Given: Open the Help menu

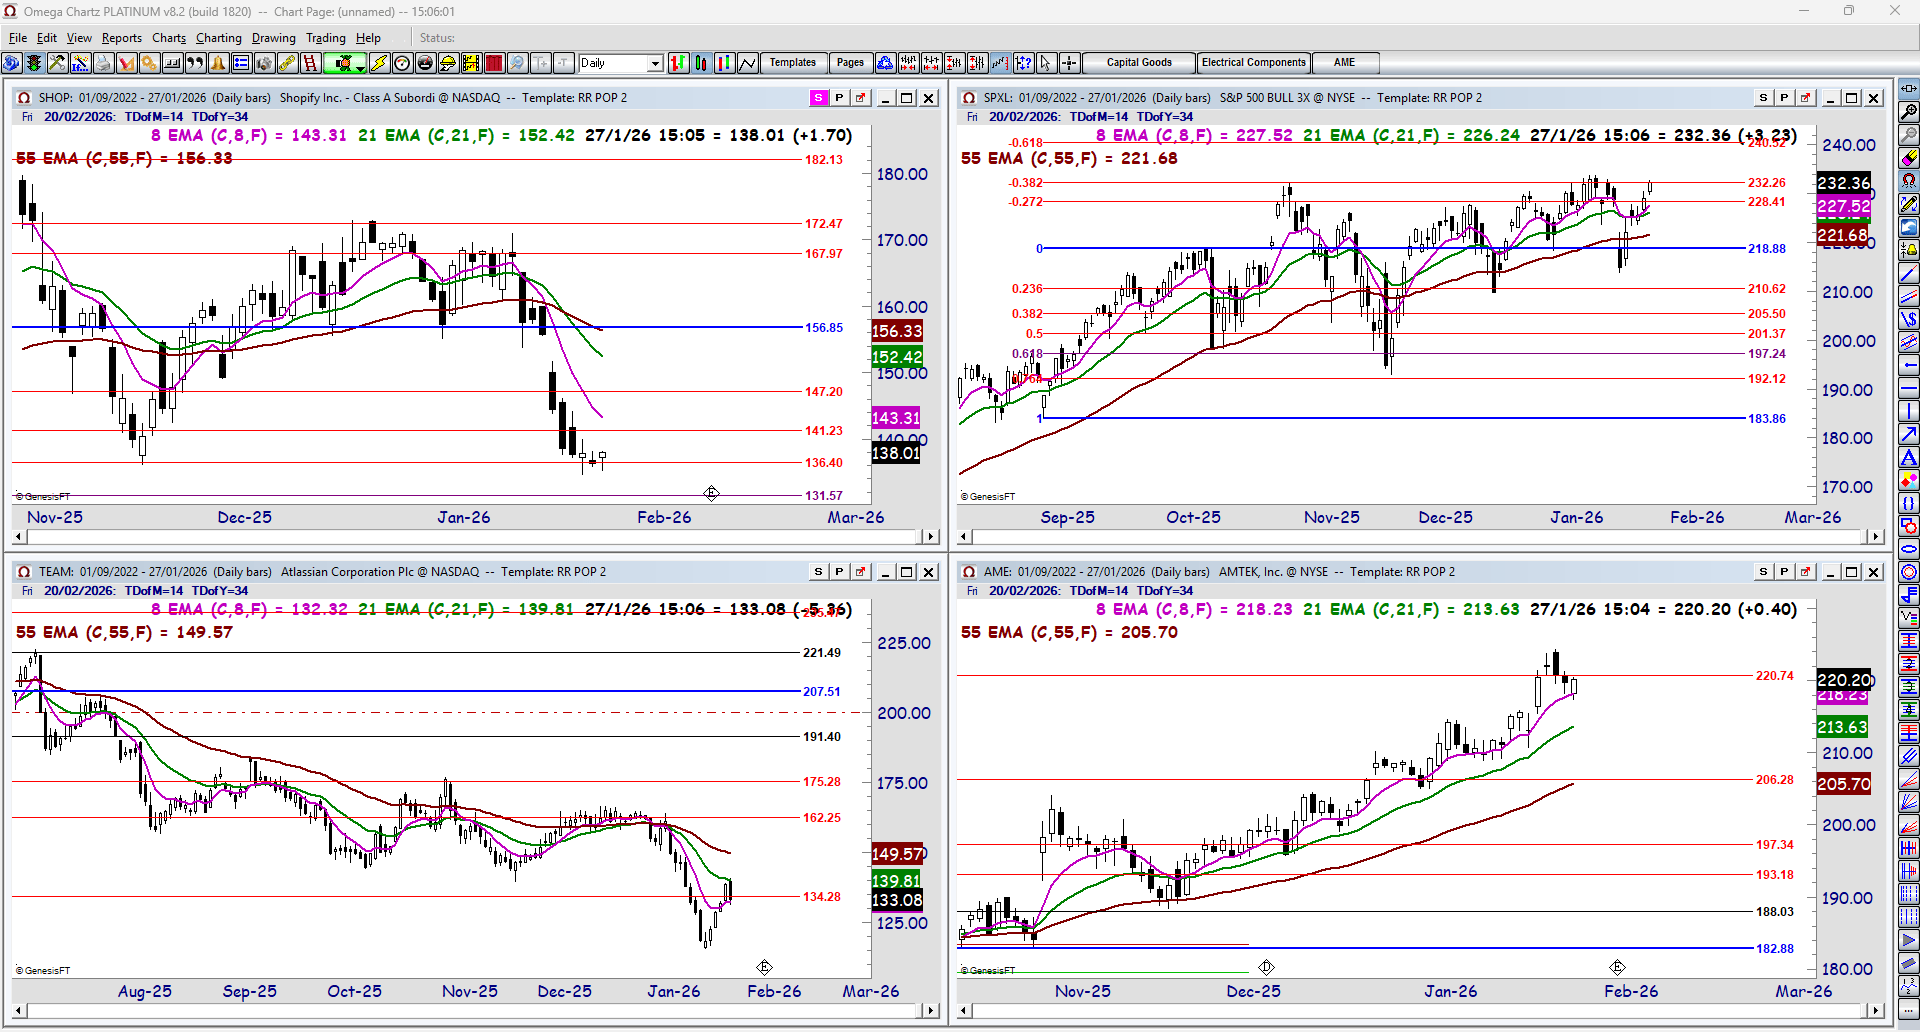Looking at the screenshot, I should point(368,38).
